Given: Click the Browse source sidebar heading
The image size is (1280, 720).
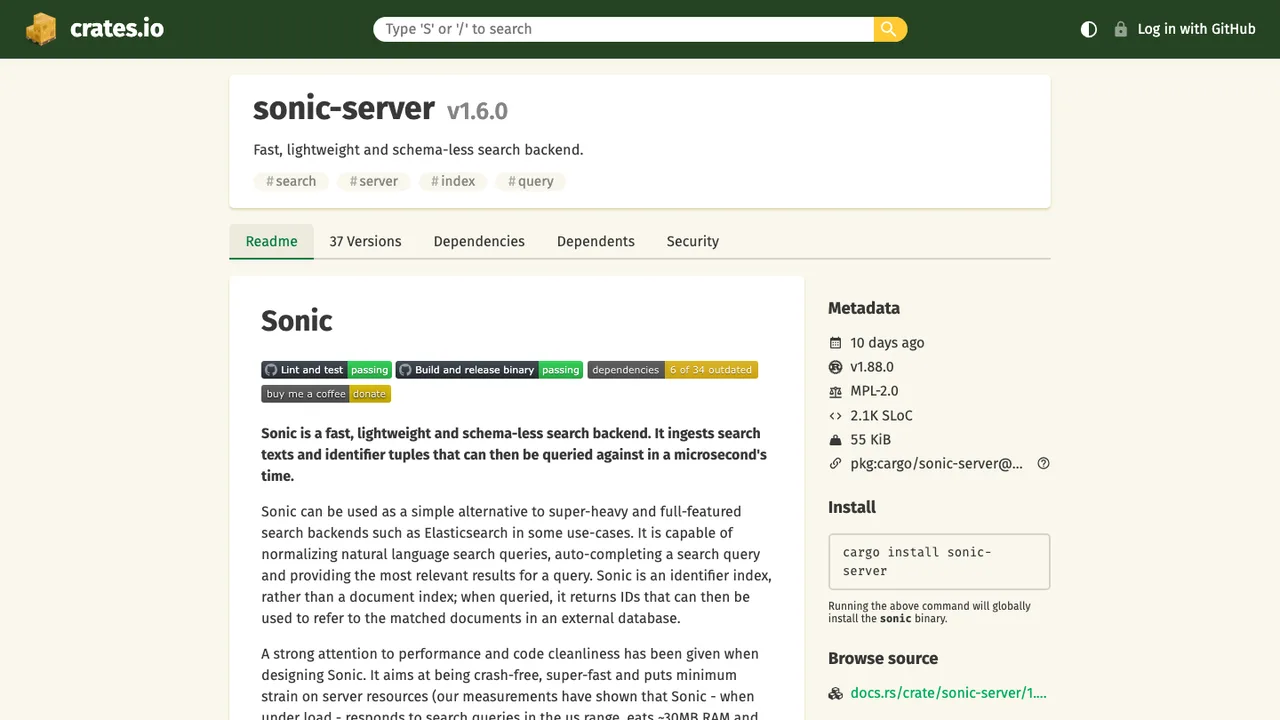Looking at the screenshot, I should [883, 658].
